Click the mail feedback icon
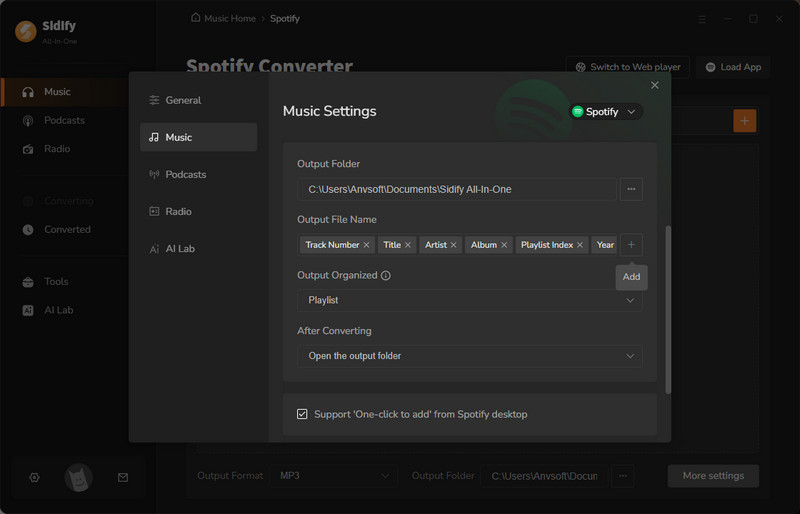This screenshot has width=800, height=514. click(123, 478)
